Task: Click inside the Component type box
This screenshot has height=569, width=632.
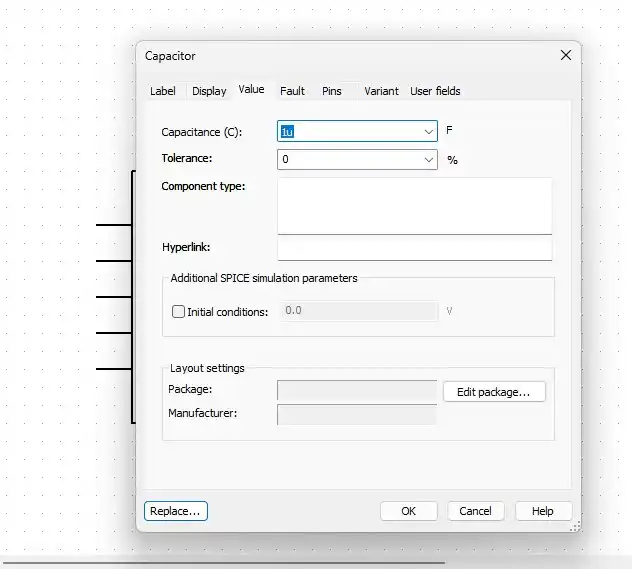Action: click(x=414, y=205)
